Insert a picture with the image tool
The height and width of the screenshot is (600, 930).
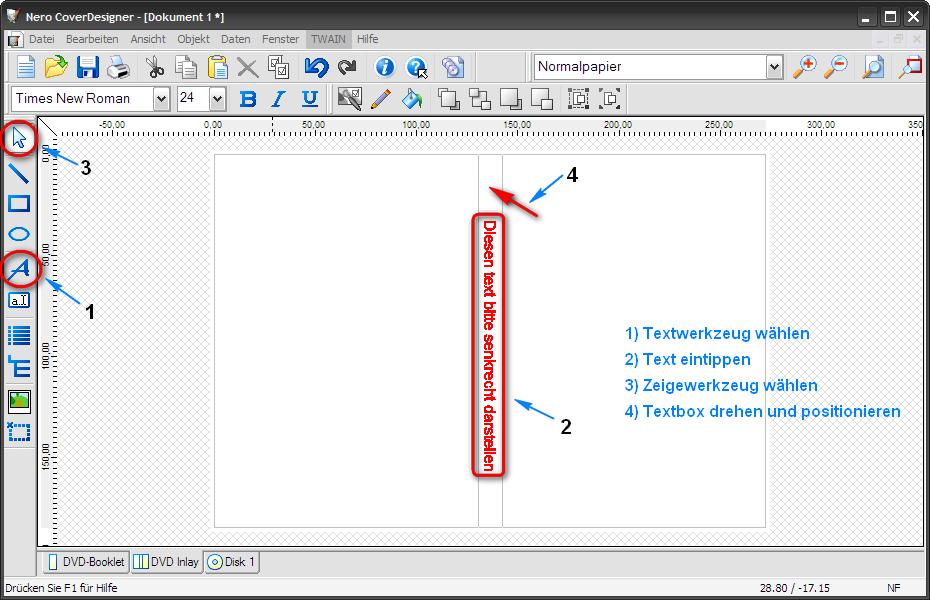point(19,401)
